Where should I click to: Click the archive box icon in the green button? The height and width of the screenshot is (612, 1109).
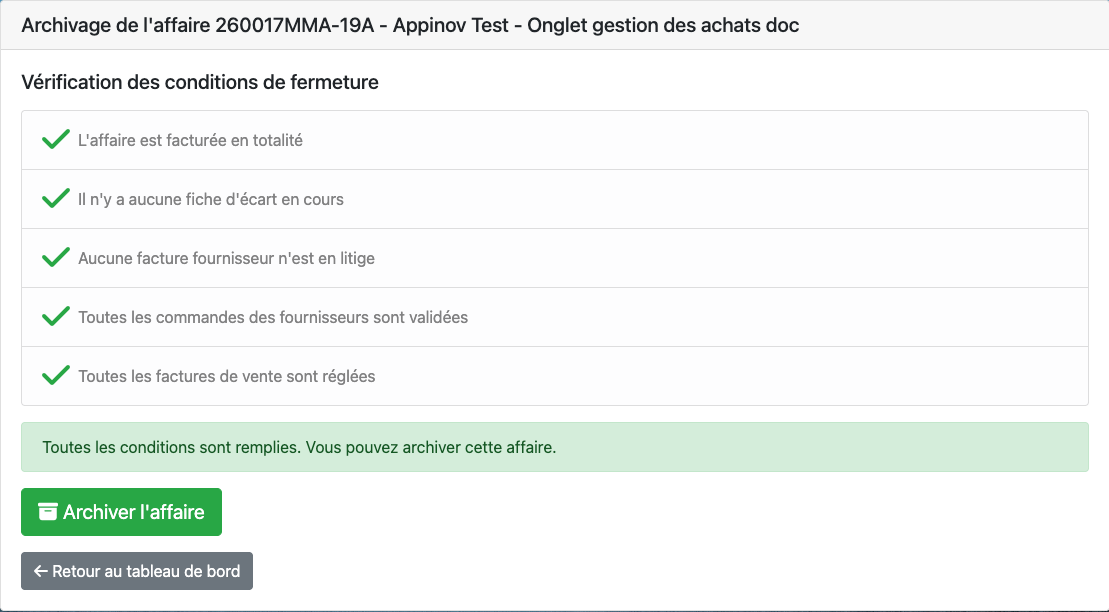(47, 512)
